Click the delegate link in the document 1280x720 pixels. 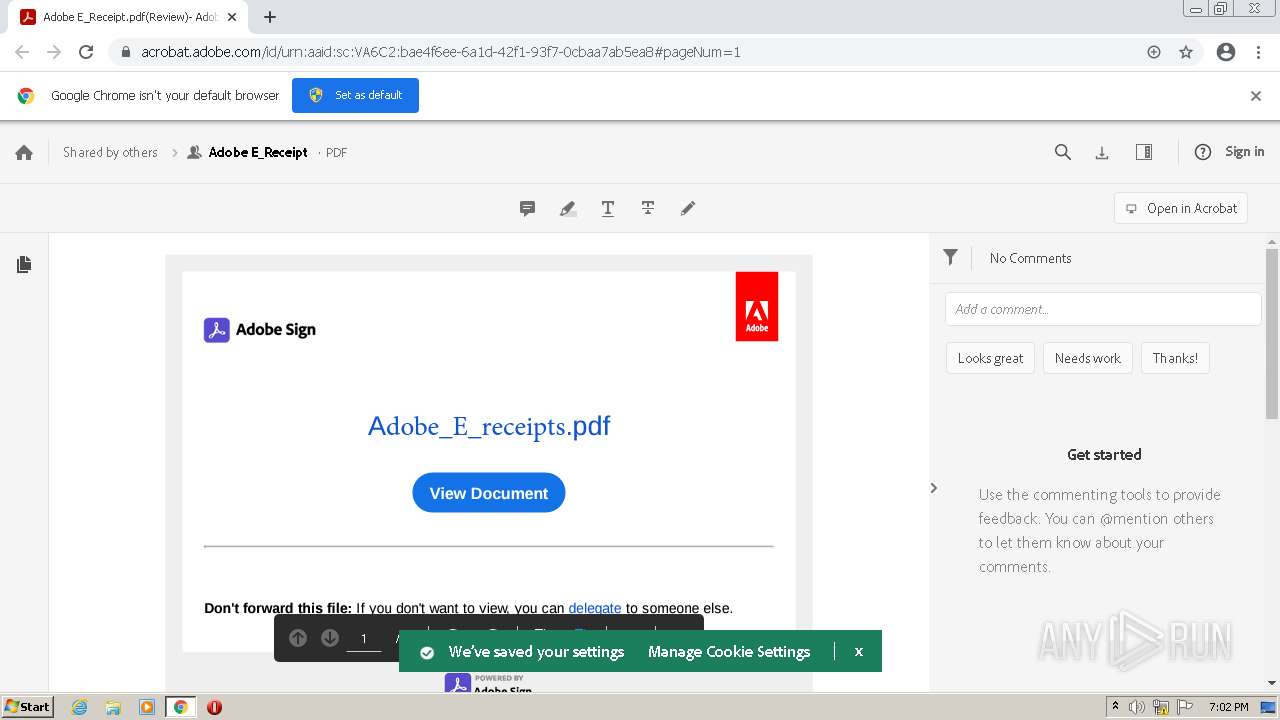point(595,608)
